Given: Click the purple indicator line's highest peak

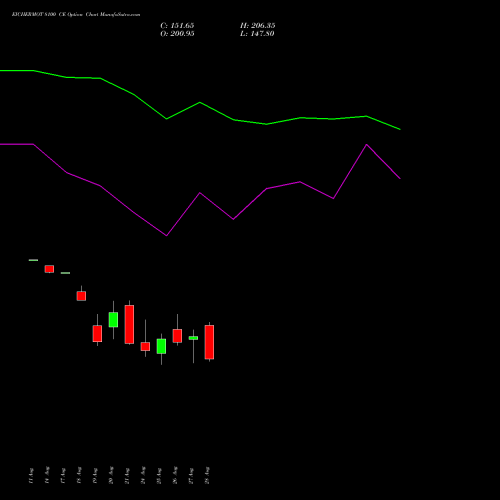Looking at the screenshot, I should 367,145.
